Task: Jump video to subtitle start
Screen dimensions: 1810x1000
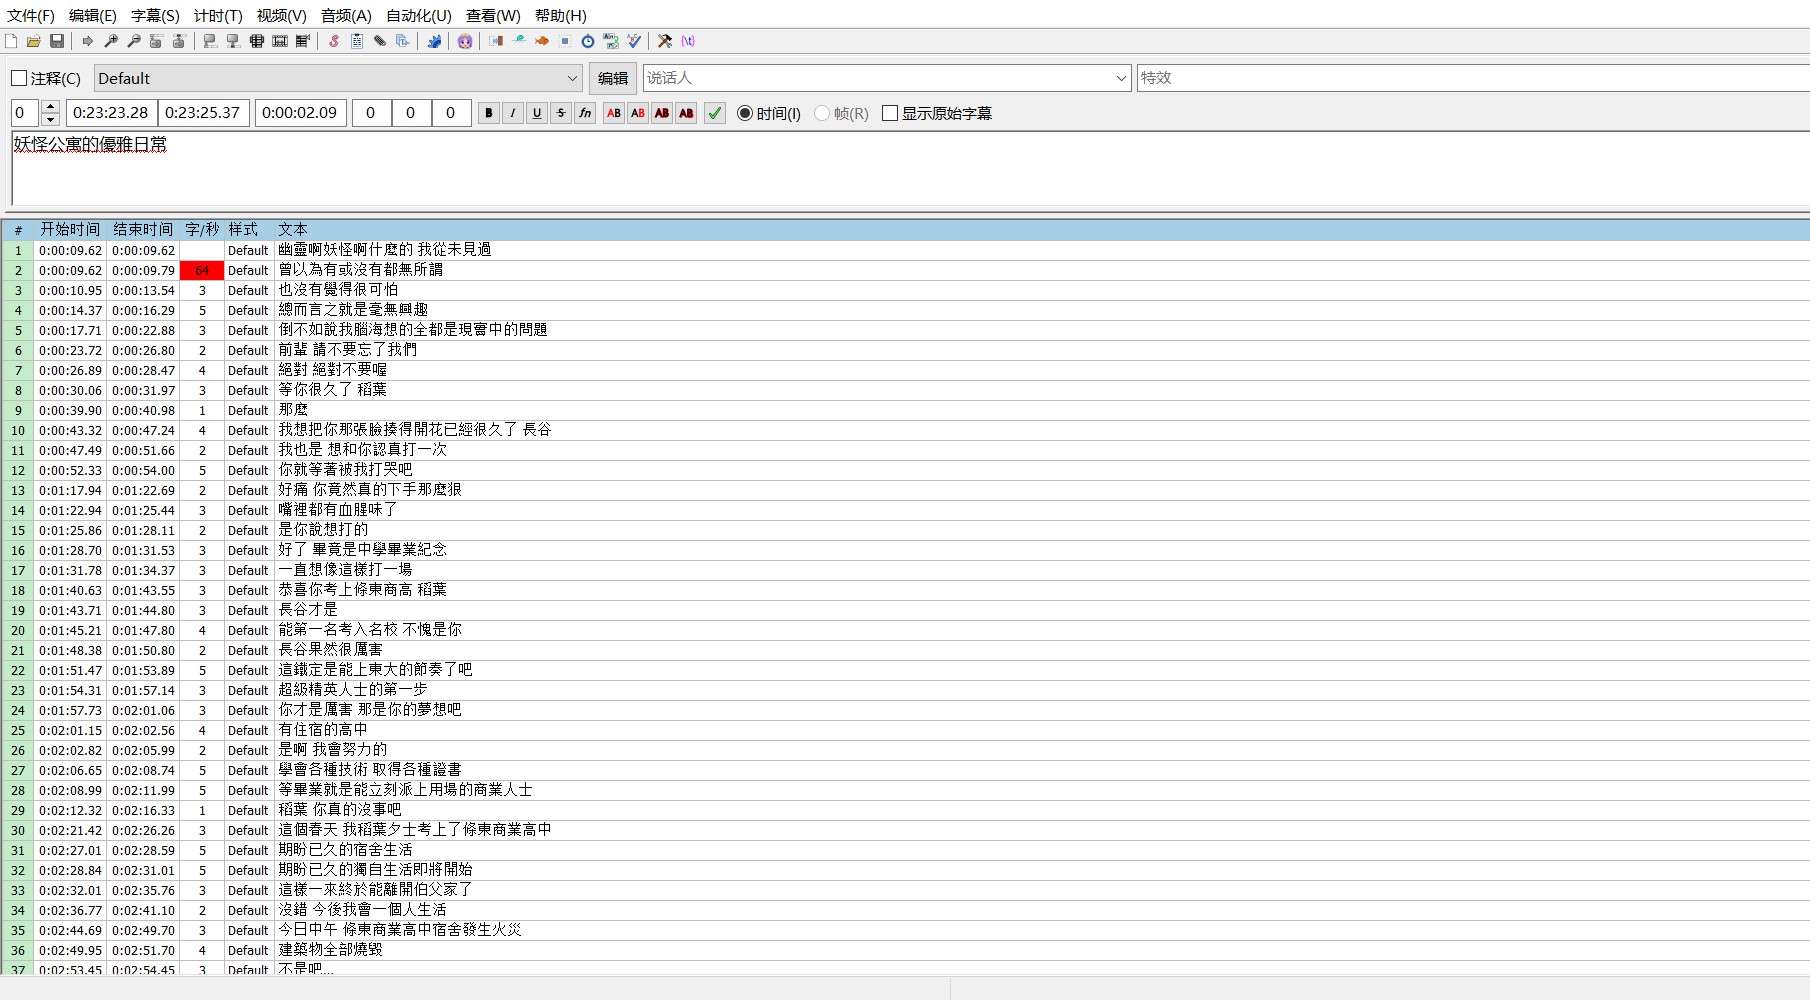Action: (x=156, y=41)
